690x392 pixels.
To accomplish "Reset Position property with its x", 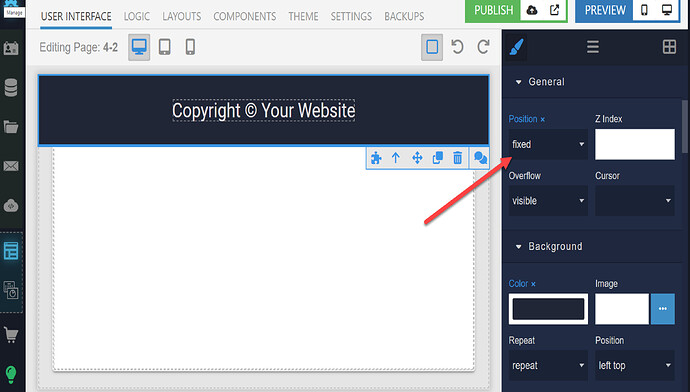I will pos(543,119).
